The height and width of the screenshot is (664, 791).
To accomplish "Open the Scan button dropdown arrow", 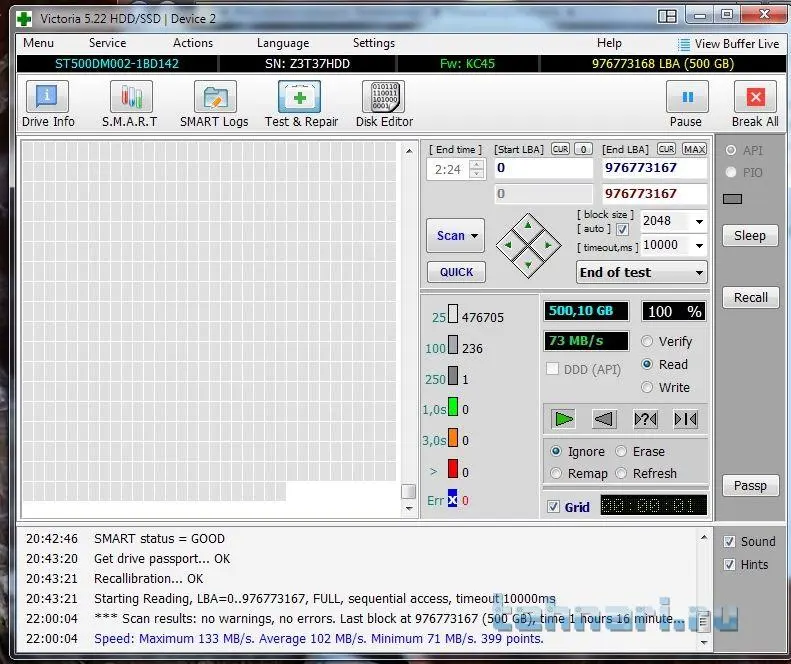I will tap(474, 236).
